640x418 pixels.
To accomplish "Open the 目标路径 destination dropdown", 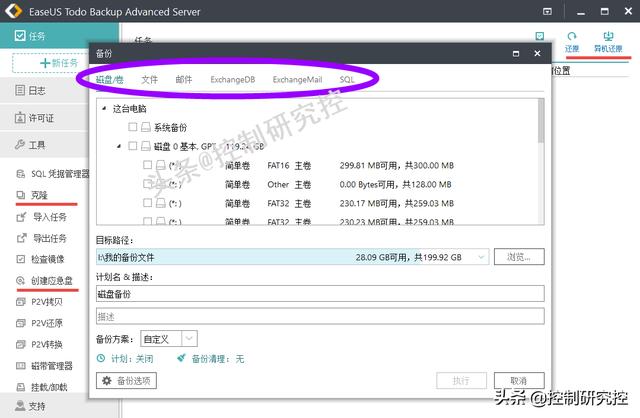I will click(x=481, y=257).
